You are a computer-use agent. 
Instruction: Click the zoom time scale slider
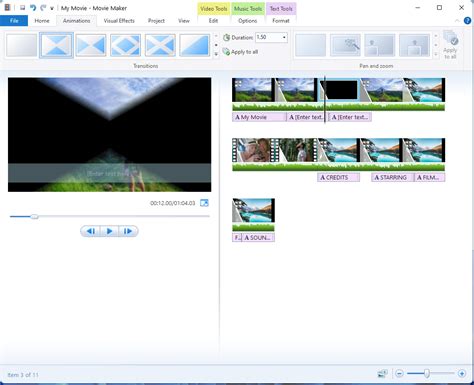427,374
